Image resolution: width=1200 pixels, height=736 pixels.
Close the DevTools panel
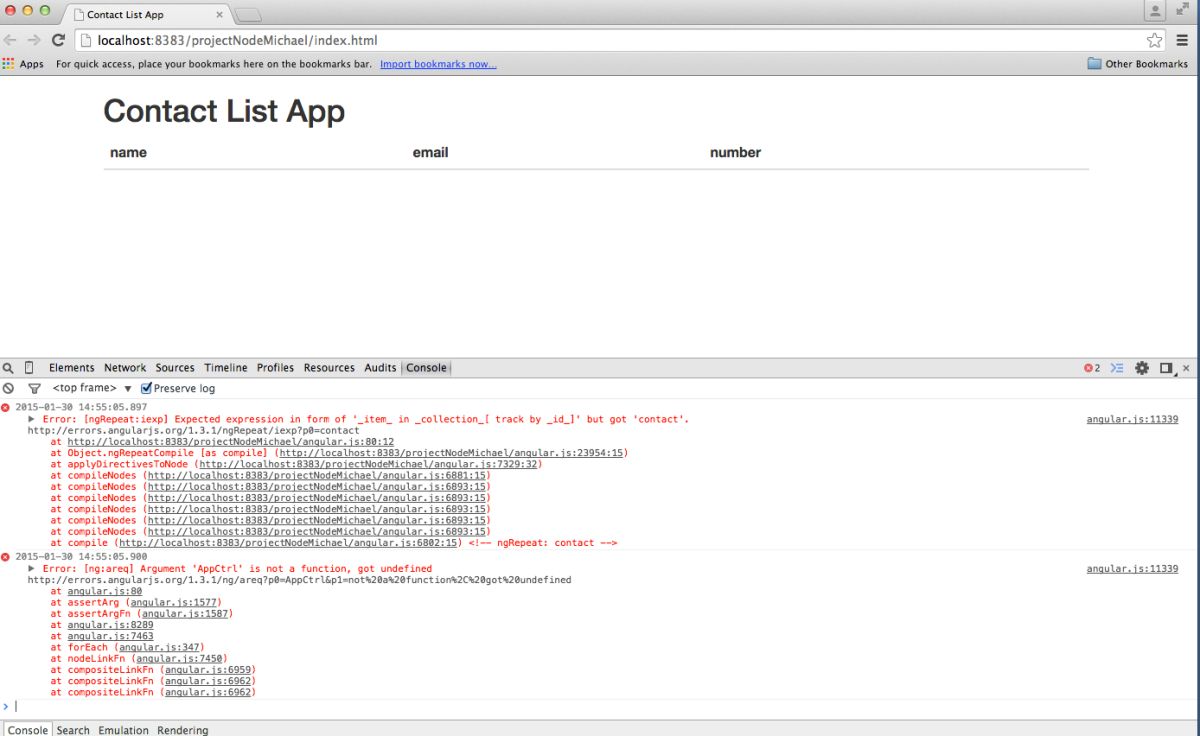[1186, 368]
